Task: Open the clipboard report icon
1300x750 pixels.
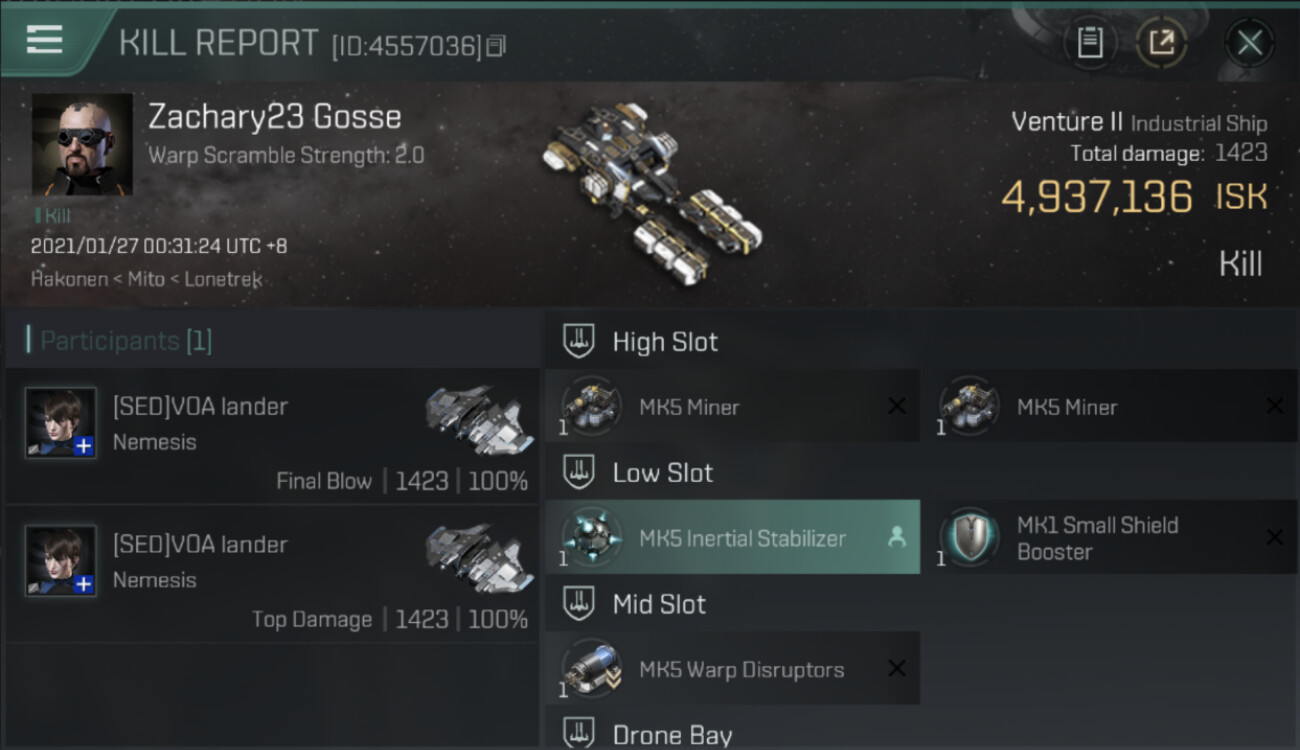Action: [1090, 43]
